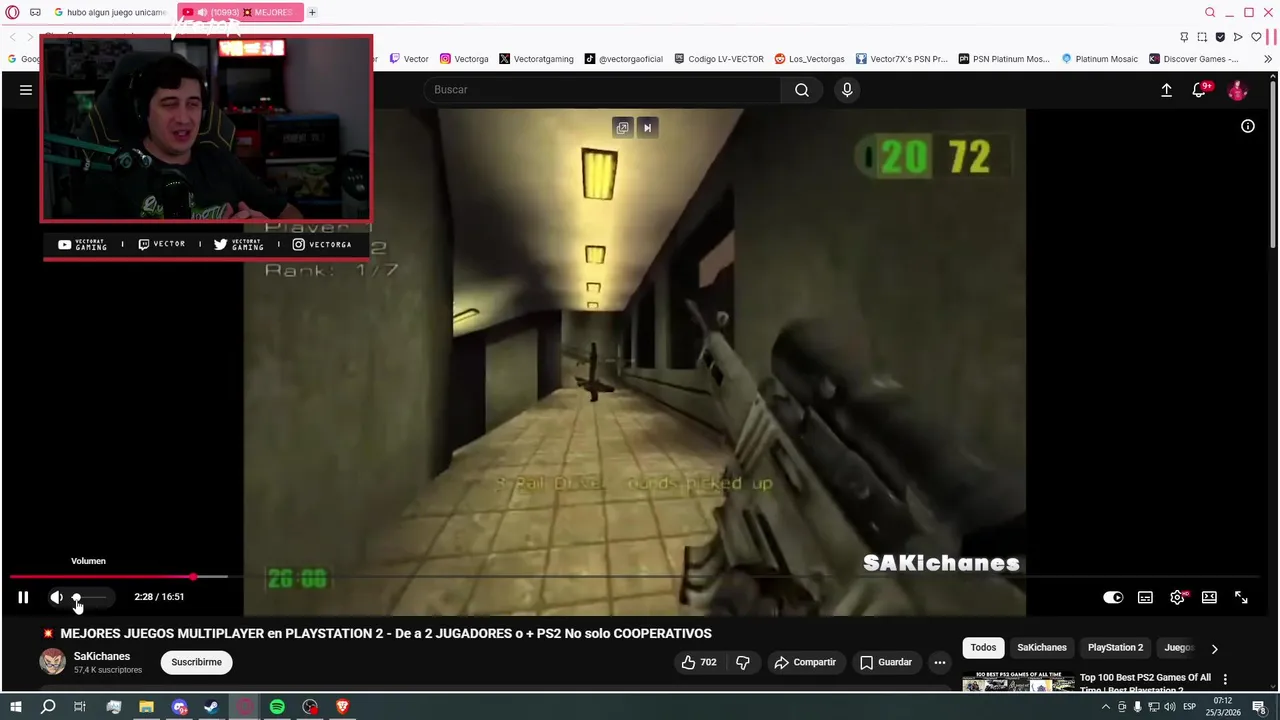1280x720 pixels.
Task: Subscribe with the Suscribirme button
Action: click(196, 662)
